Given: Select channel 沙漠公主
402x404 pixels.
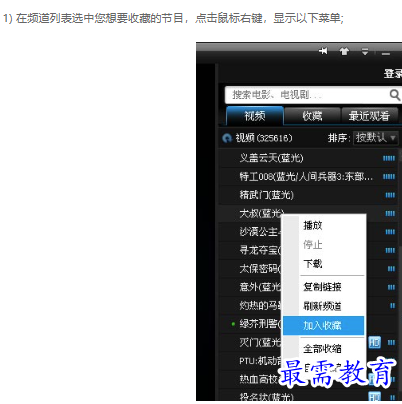Looking at the screenshot, I should click(260, 232).
